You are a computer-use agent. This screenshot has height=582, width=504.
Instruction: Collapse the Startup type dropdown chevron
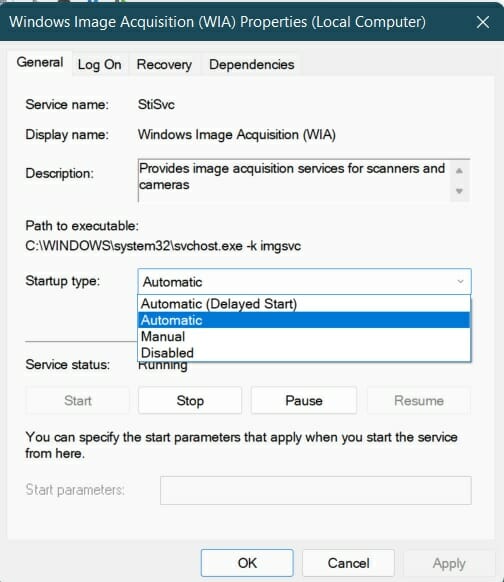(460, 281)
